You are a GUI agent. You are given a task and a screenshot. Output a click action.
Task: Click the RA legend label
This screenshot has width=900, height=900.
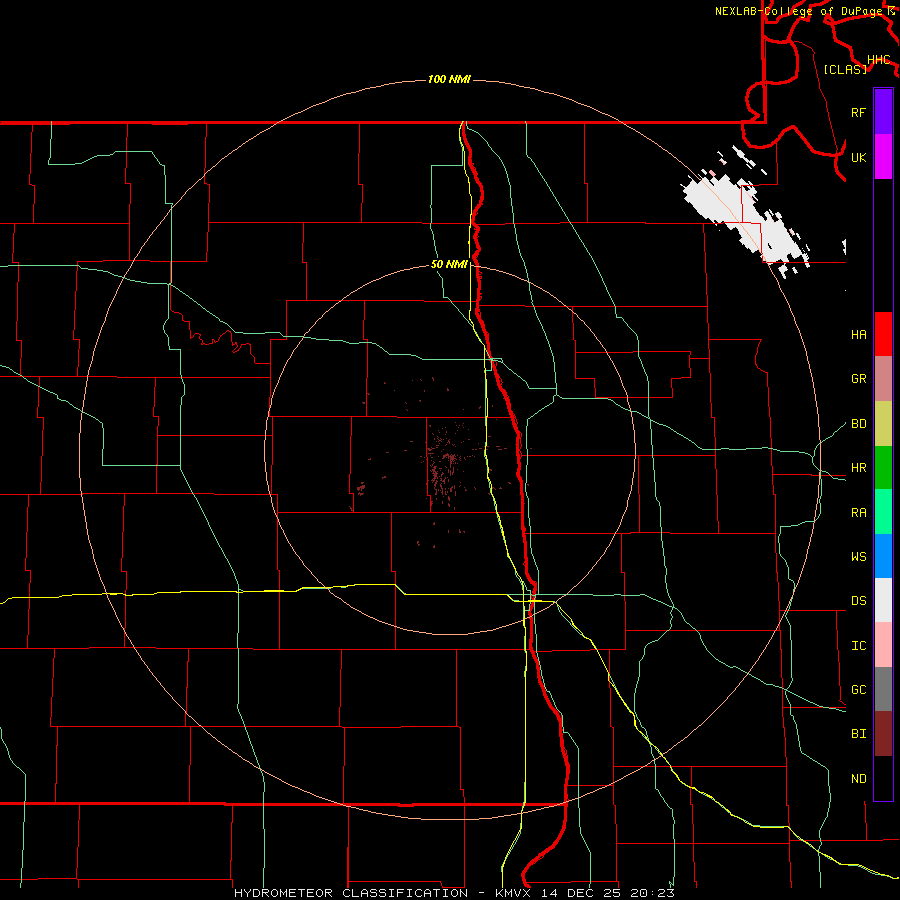[858, 512]
